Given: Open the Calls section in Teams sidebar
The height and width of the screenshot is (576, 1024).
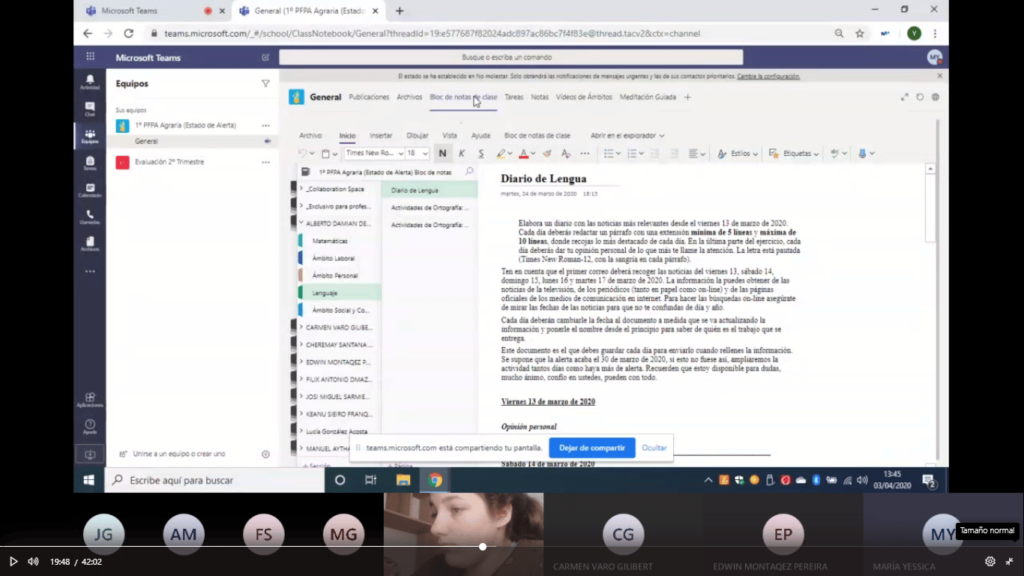Looking at the screenshot, I should [x=89, y=217].
